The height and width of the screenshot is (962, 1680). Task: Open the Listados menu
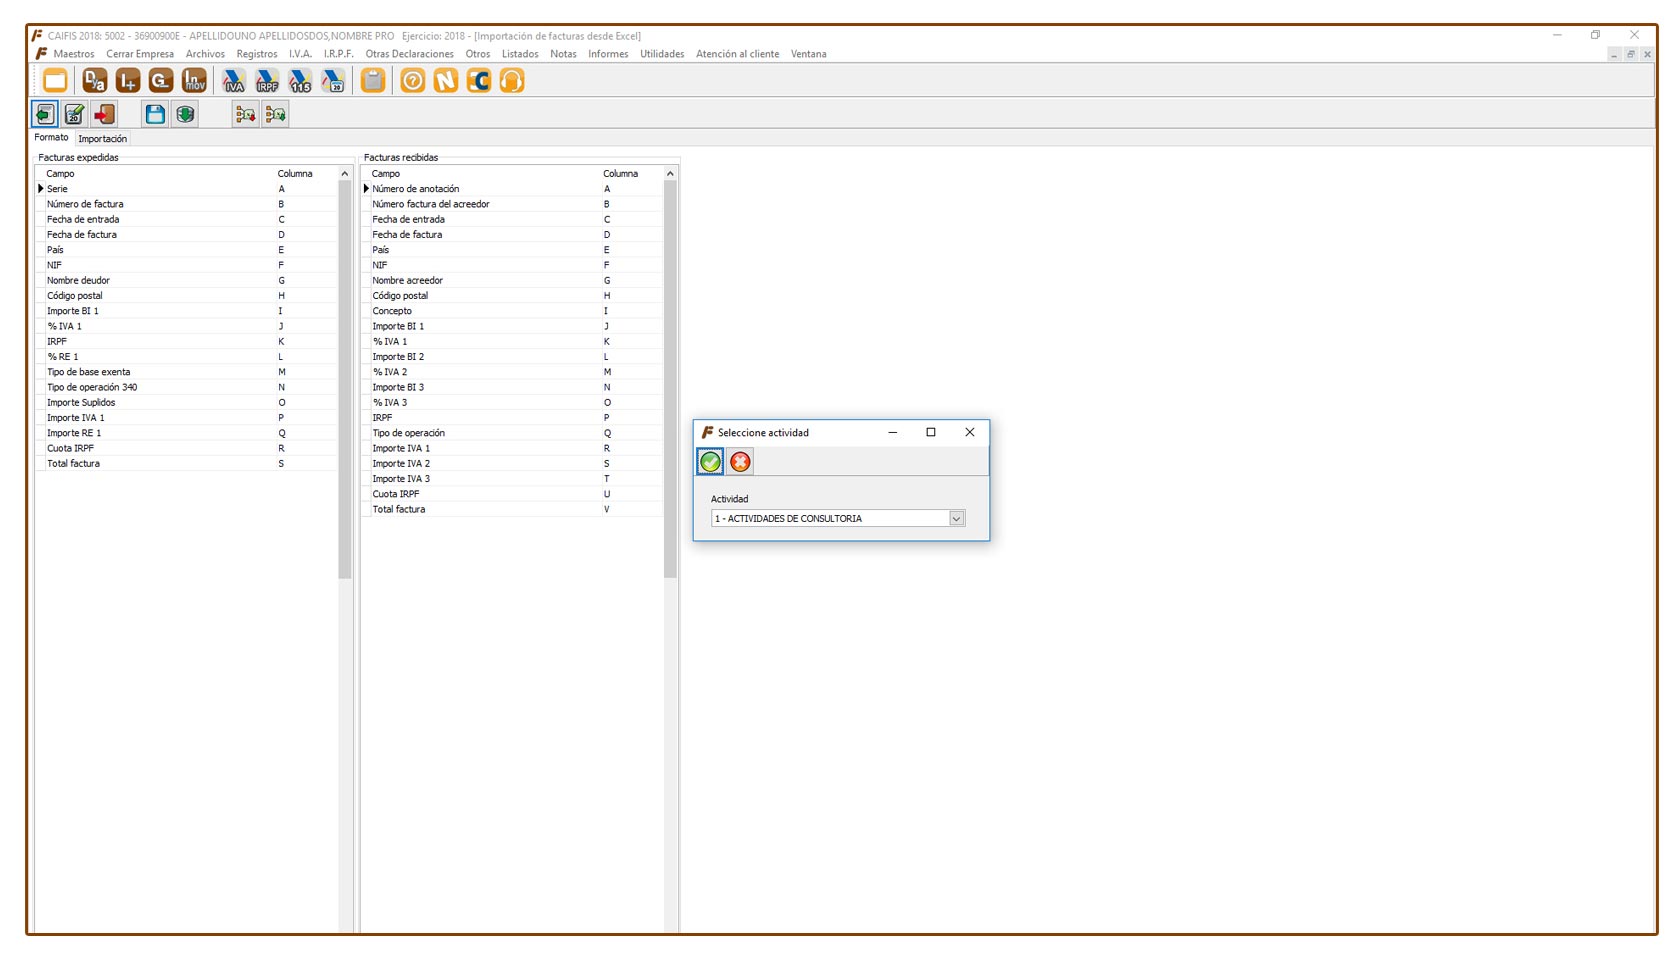click(520, 54)
